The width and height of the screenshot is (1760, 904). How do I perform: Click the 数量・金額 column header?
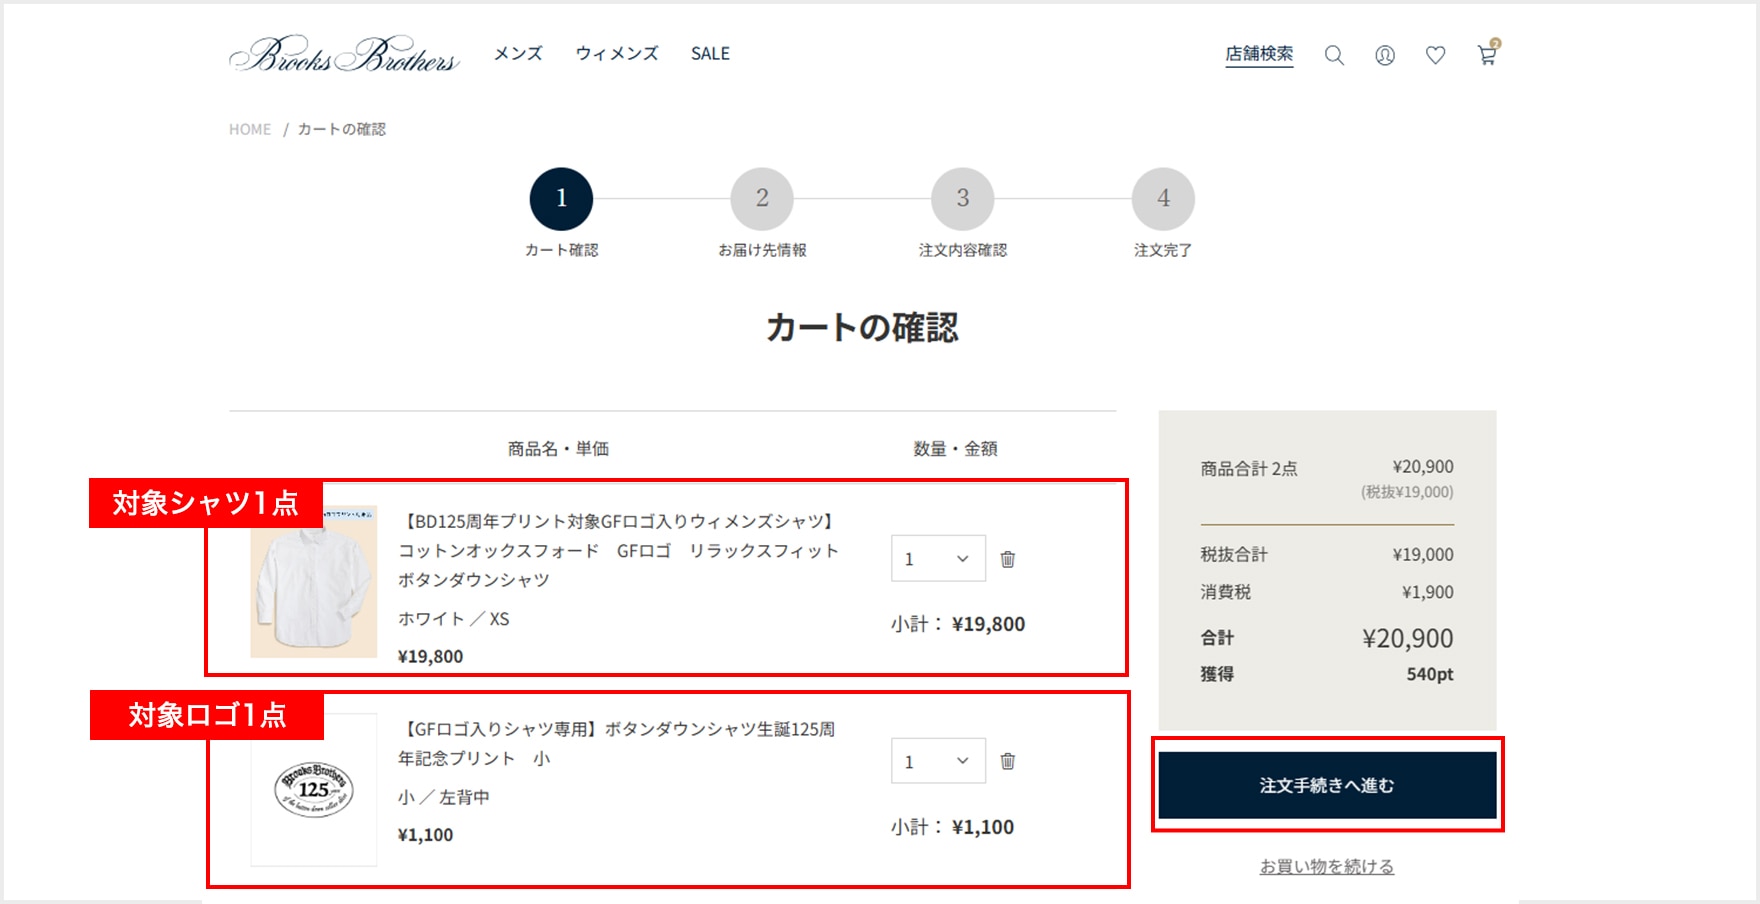click(955, 449)
